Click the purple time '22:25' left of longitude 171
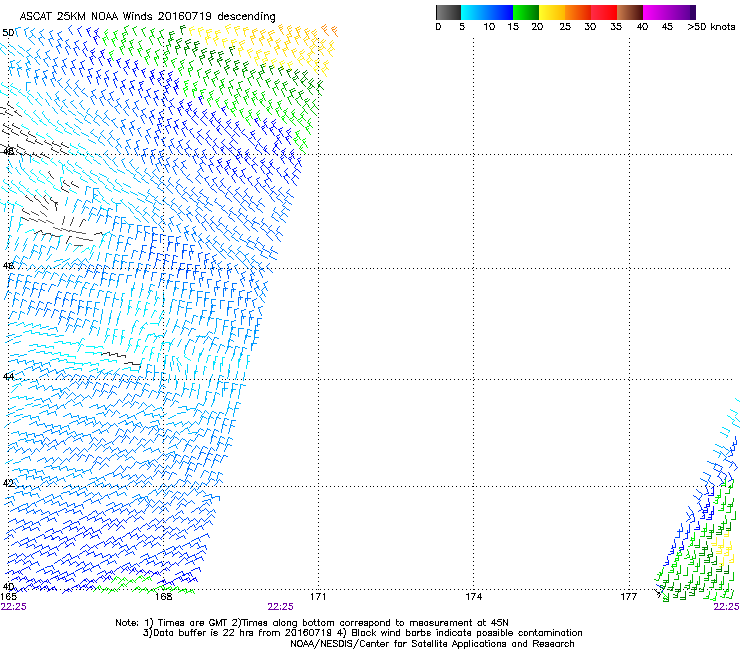Viewport: 740px width, 650px height. (x=280, y=607)
